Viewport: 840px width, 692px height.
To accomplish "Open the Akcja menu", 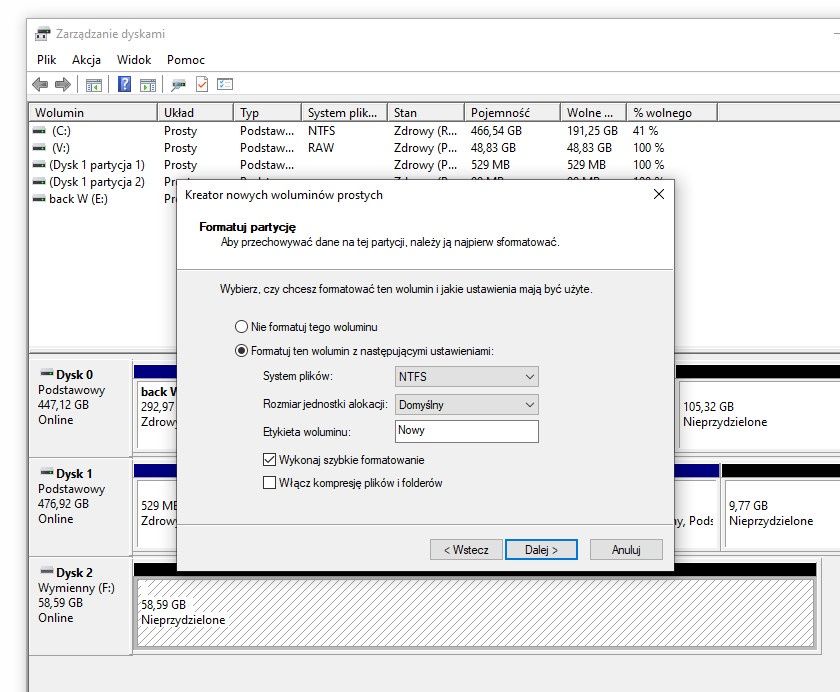I will click(x=86, y=59).
